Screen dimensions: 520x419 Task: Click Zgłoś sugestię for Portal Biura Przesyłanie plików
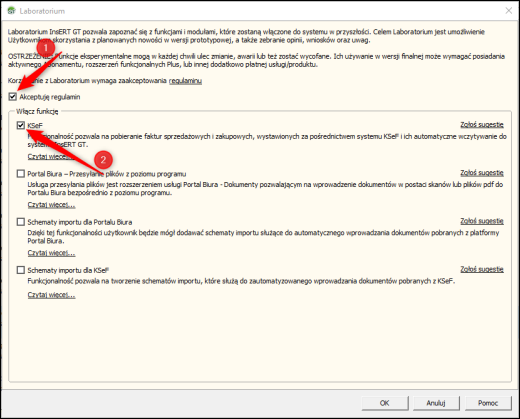(482, 173)
